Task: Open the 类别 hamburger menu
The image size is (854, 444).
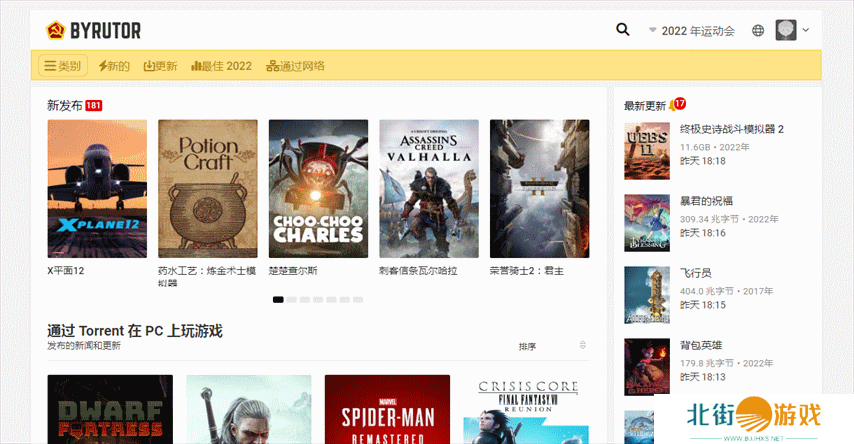Action: [x=62, y=66]
